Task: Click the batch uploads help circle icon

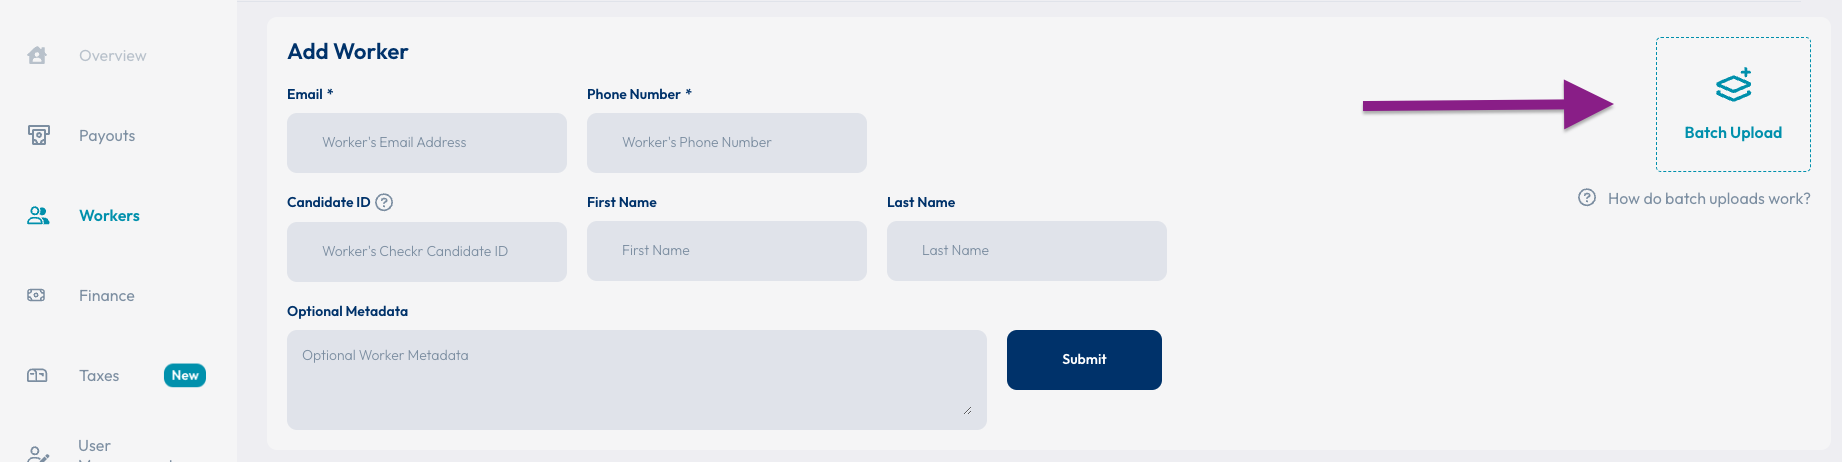Action: (1587, 197)
